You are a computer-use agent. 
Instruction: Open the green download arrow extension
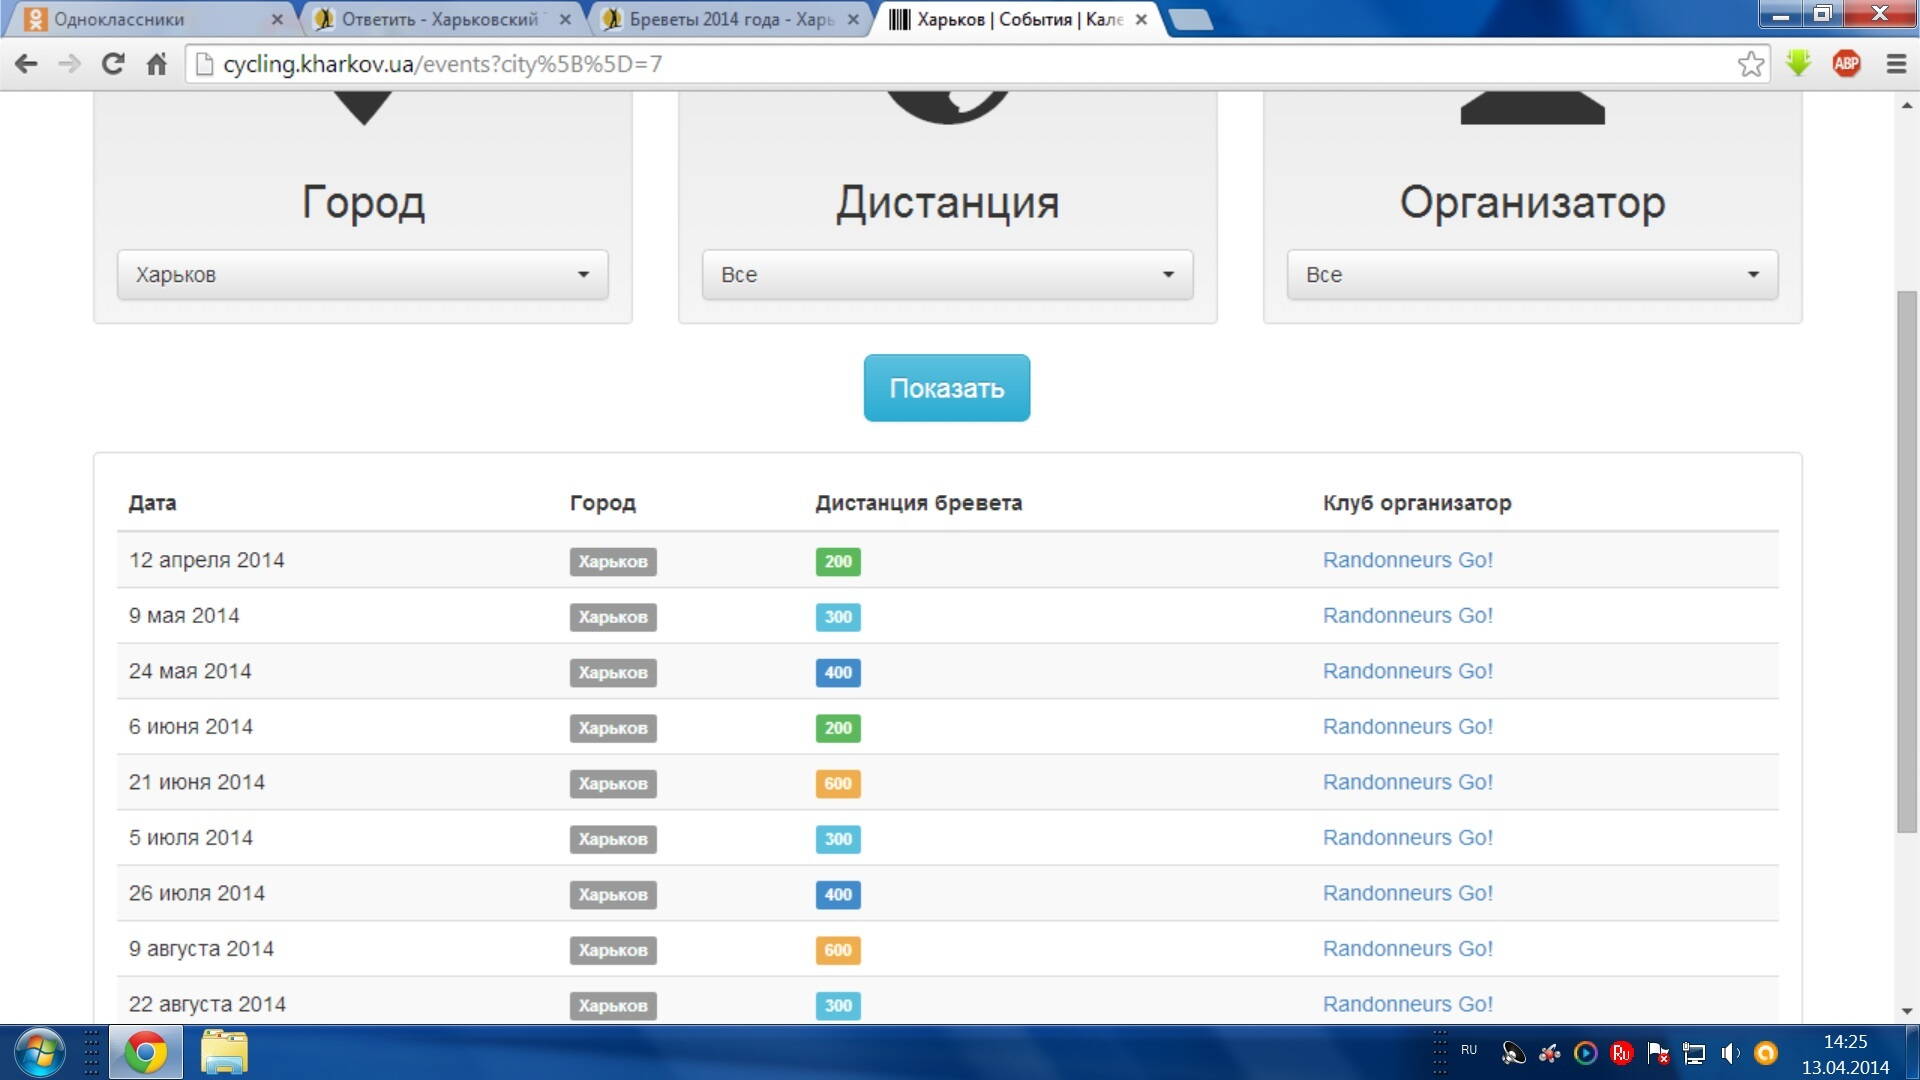1798,63
